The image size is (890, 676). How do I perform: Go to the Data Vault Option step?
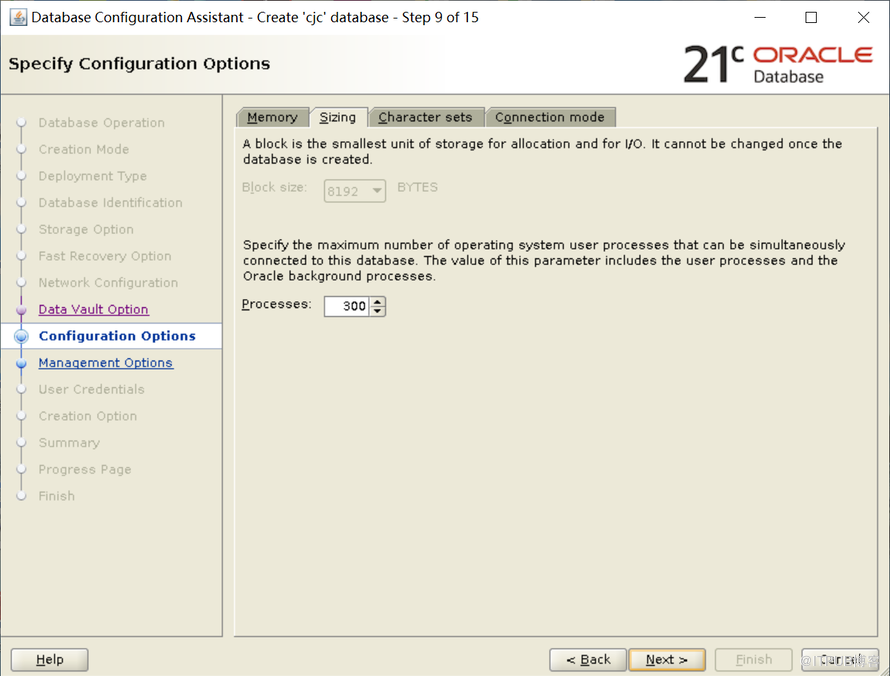[x=94, y=309]
